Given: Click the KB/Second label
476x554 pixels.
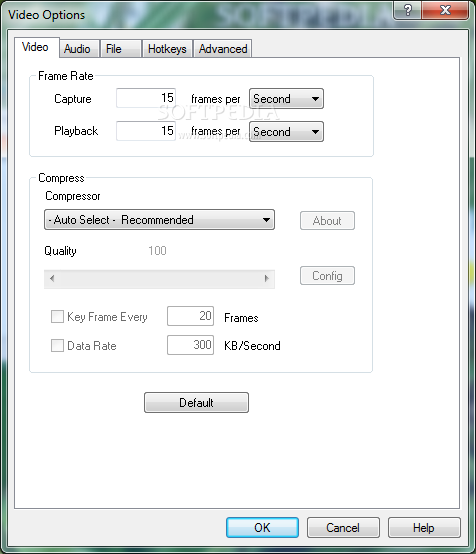Looking at the screenshot, I should coord(252,346).
